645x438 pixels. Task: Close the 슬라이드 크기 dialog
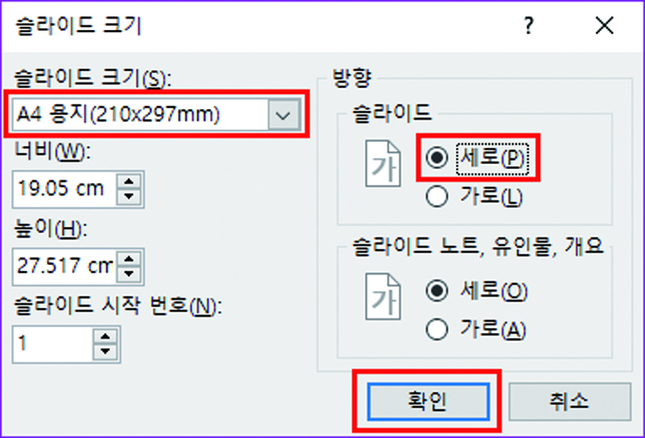(x=604, y=26)
